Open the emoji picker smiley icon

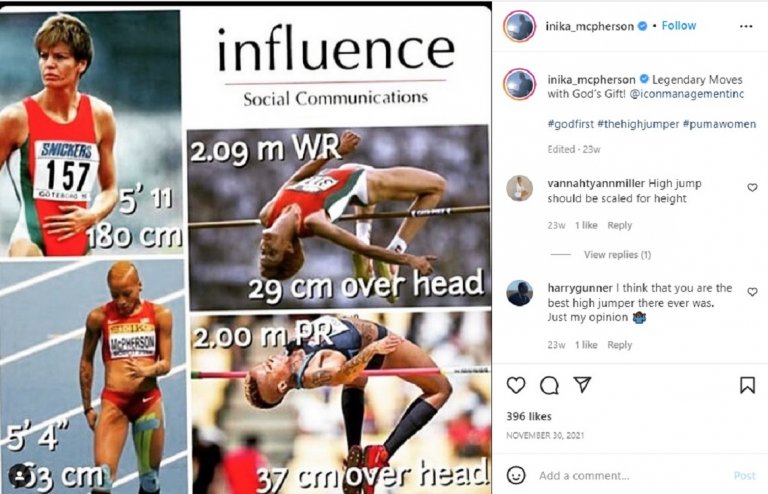516,475
